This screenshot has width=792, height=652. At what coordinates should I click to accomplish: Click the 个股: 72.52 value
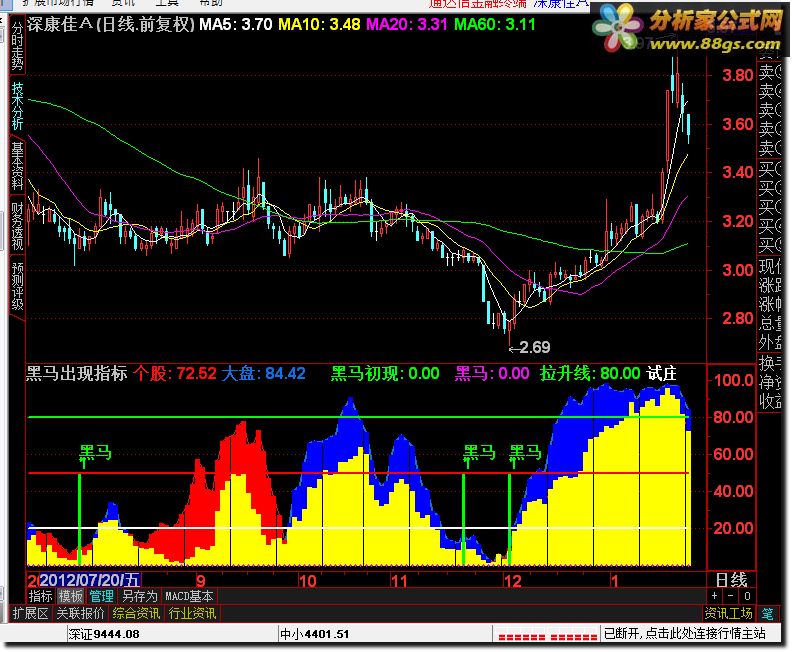click(175, 373)
